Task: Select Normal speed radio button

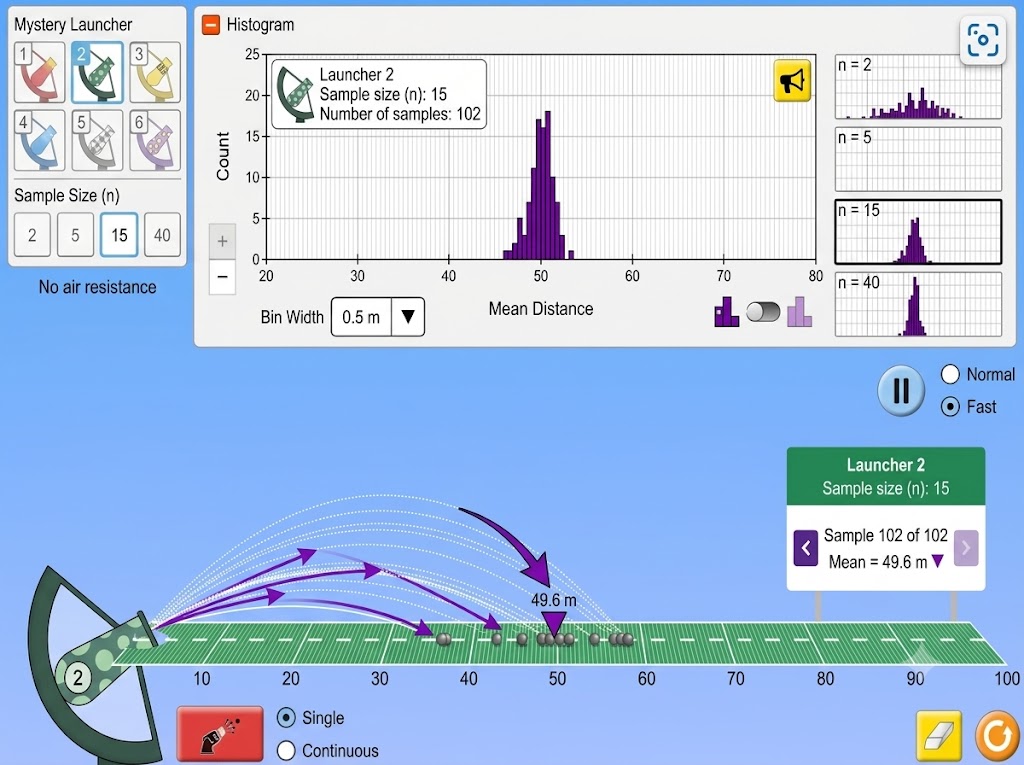Action: 950,374
